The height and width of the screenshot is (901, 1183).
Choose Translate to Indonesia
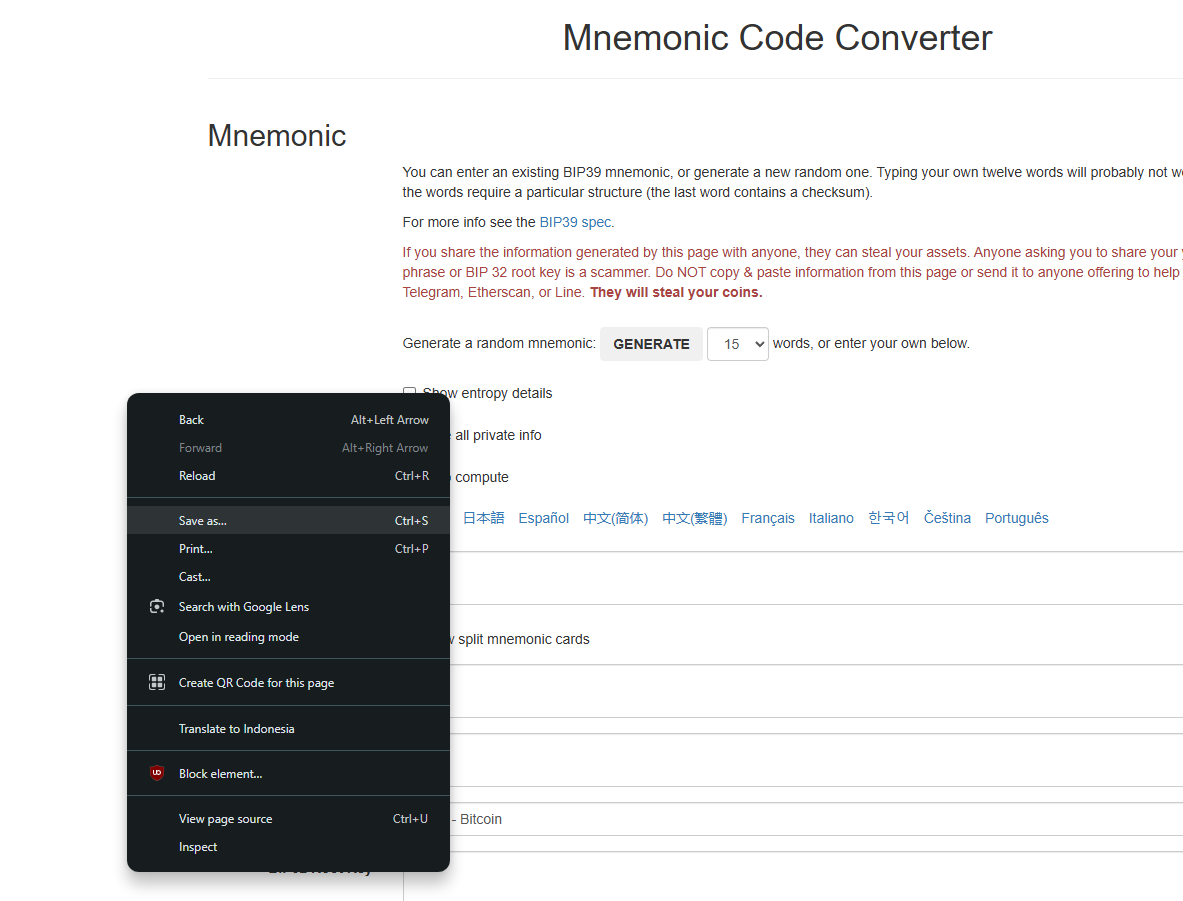(x=288, y=729)
